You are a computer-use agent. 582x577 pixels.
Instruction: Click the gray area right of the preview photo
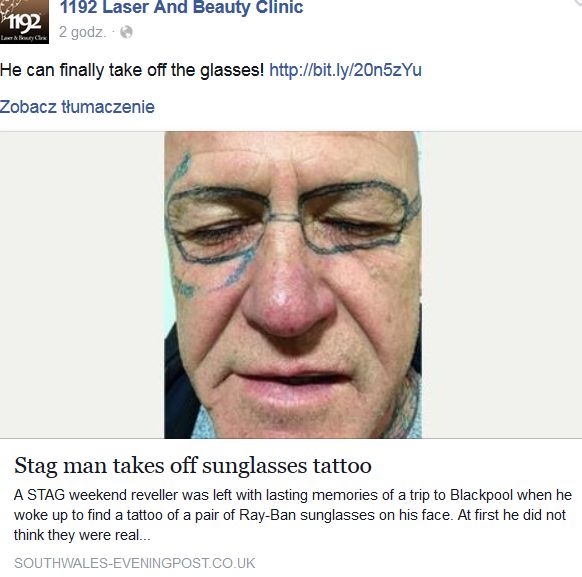point(502,285)
